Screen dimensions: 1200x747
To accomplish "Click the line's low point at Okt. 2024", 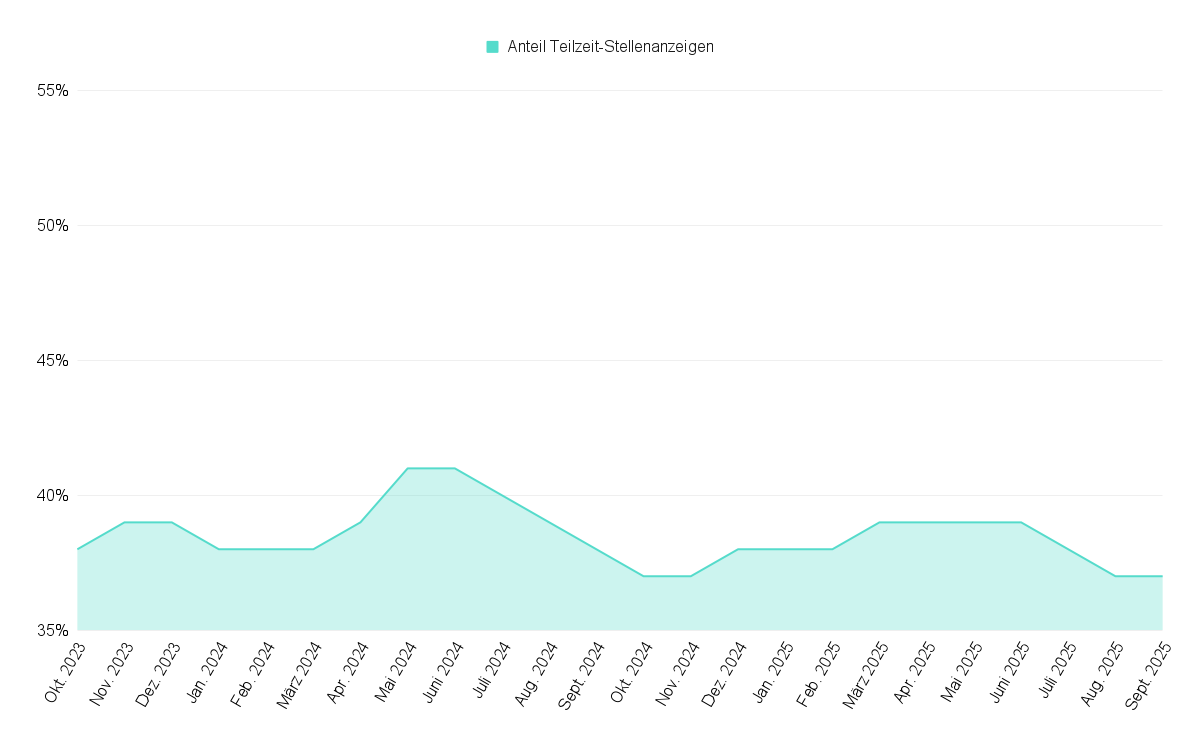I will click(x=643, y=576).
